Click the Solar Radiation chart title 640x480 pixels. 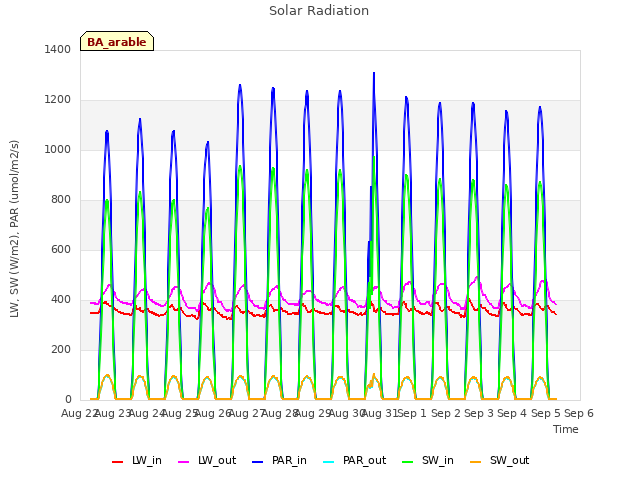(319, 11)
